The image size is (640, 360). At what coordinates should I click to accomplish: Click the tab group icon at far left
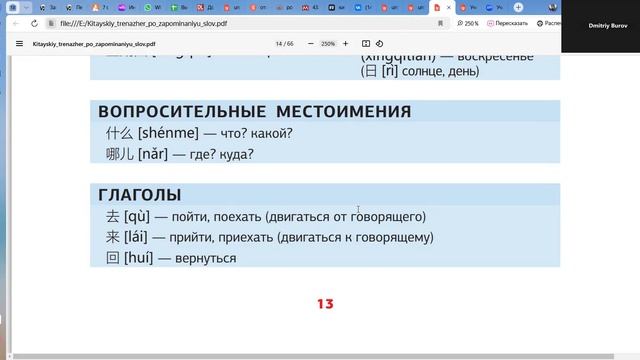13,7
